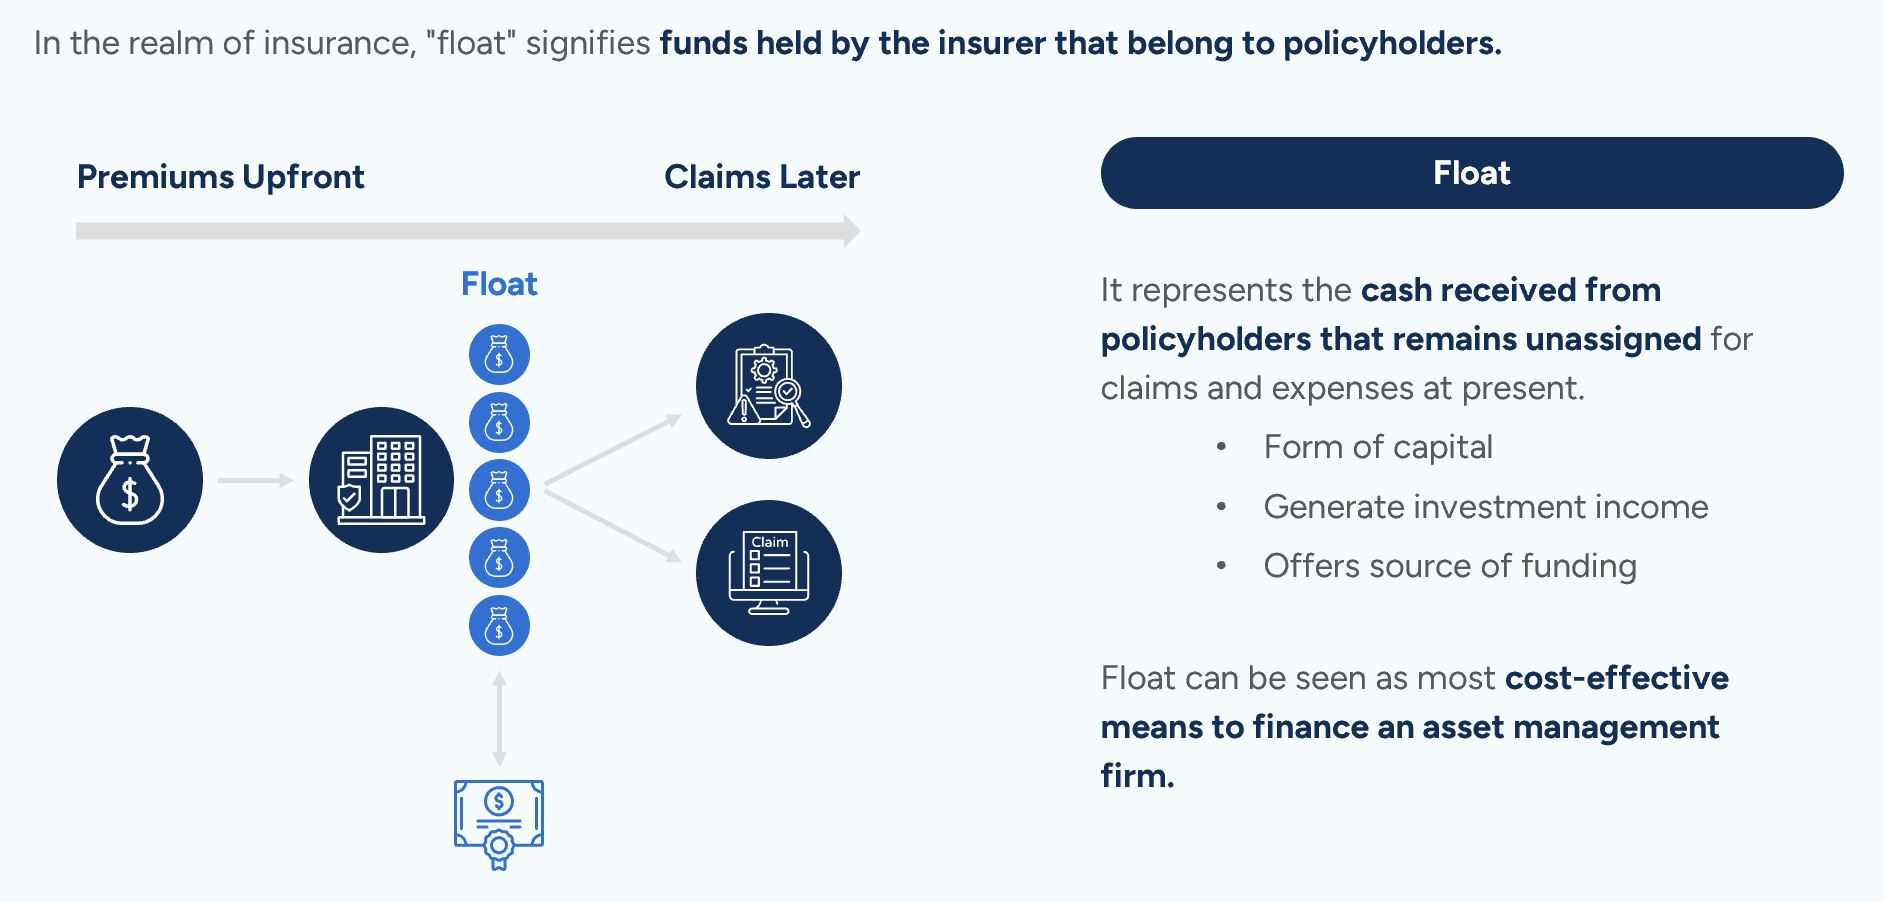Image resolution: width=1884 pixels, height=902 pixels.
Task: Click the Form of capital bullet
Action: pyautogui.click(x=1377, y=447)
